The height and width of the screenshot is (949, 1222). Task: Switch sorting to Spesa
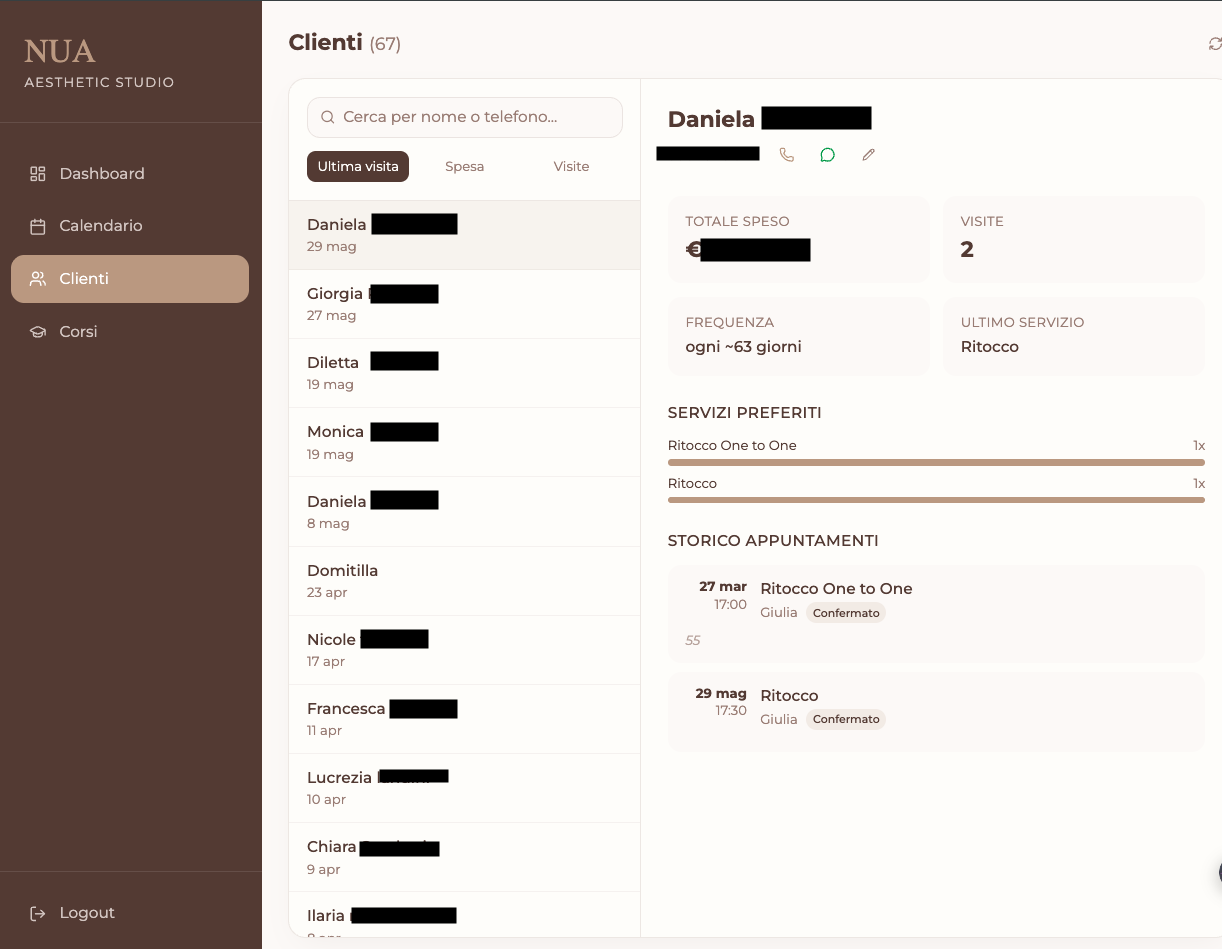[x=464, y=166]
